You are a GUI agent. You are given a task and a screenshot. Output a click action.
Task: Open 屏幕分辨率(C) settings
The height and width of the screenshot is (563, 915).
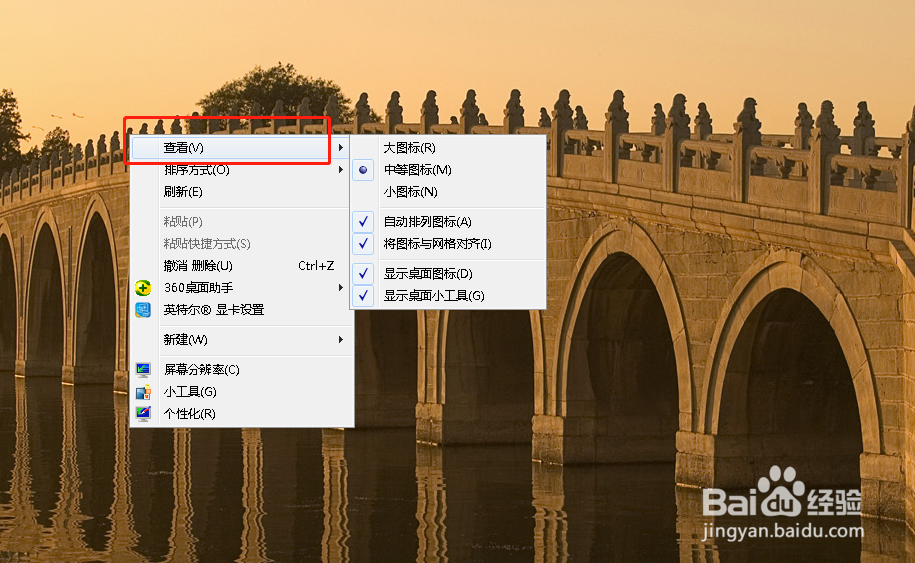coord(241,369)
